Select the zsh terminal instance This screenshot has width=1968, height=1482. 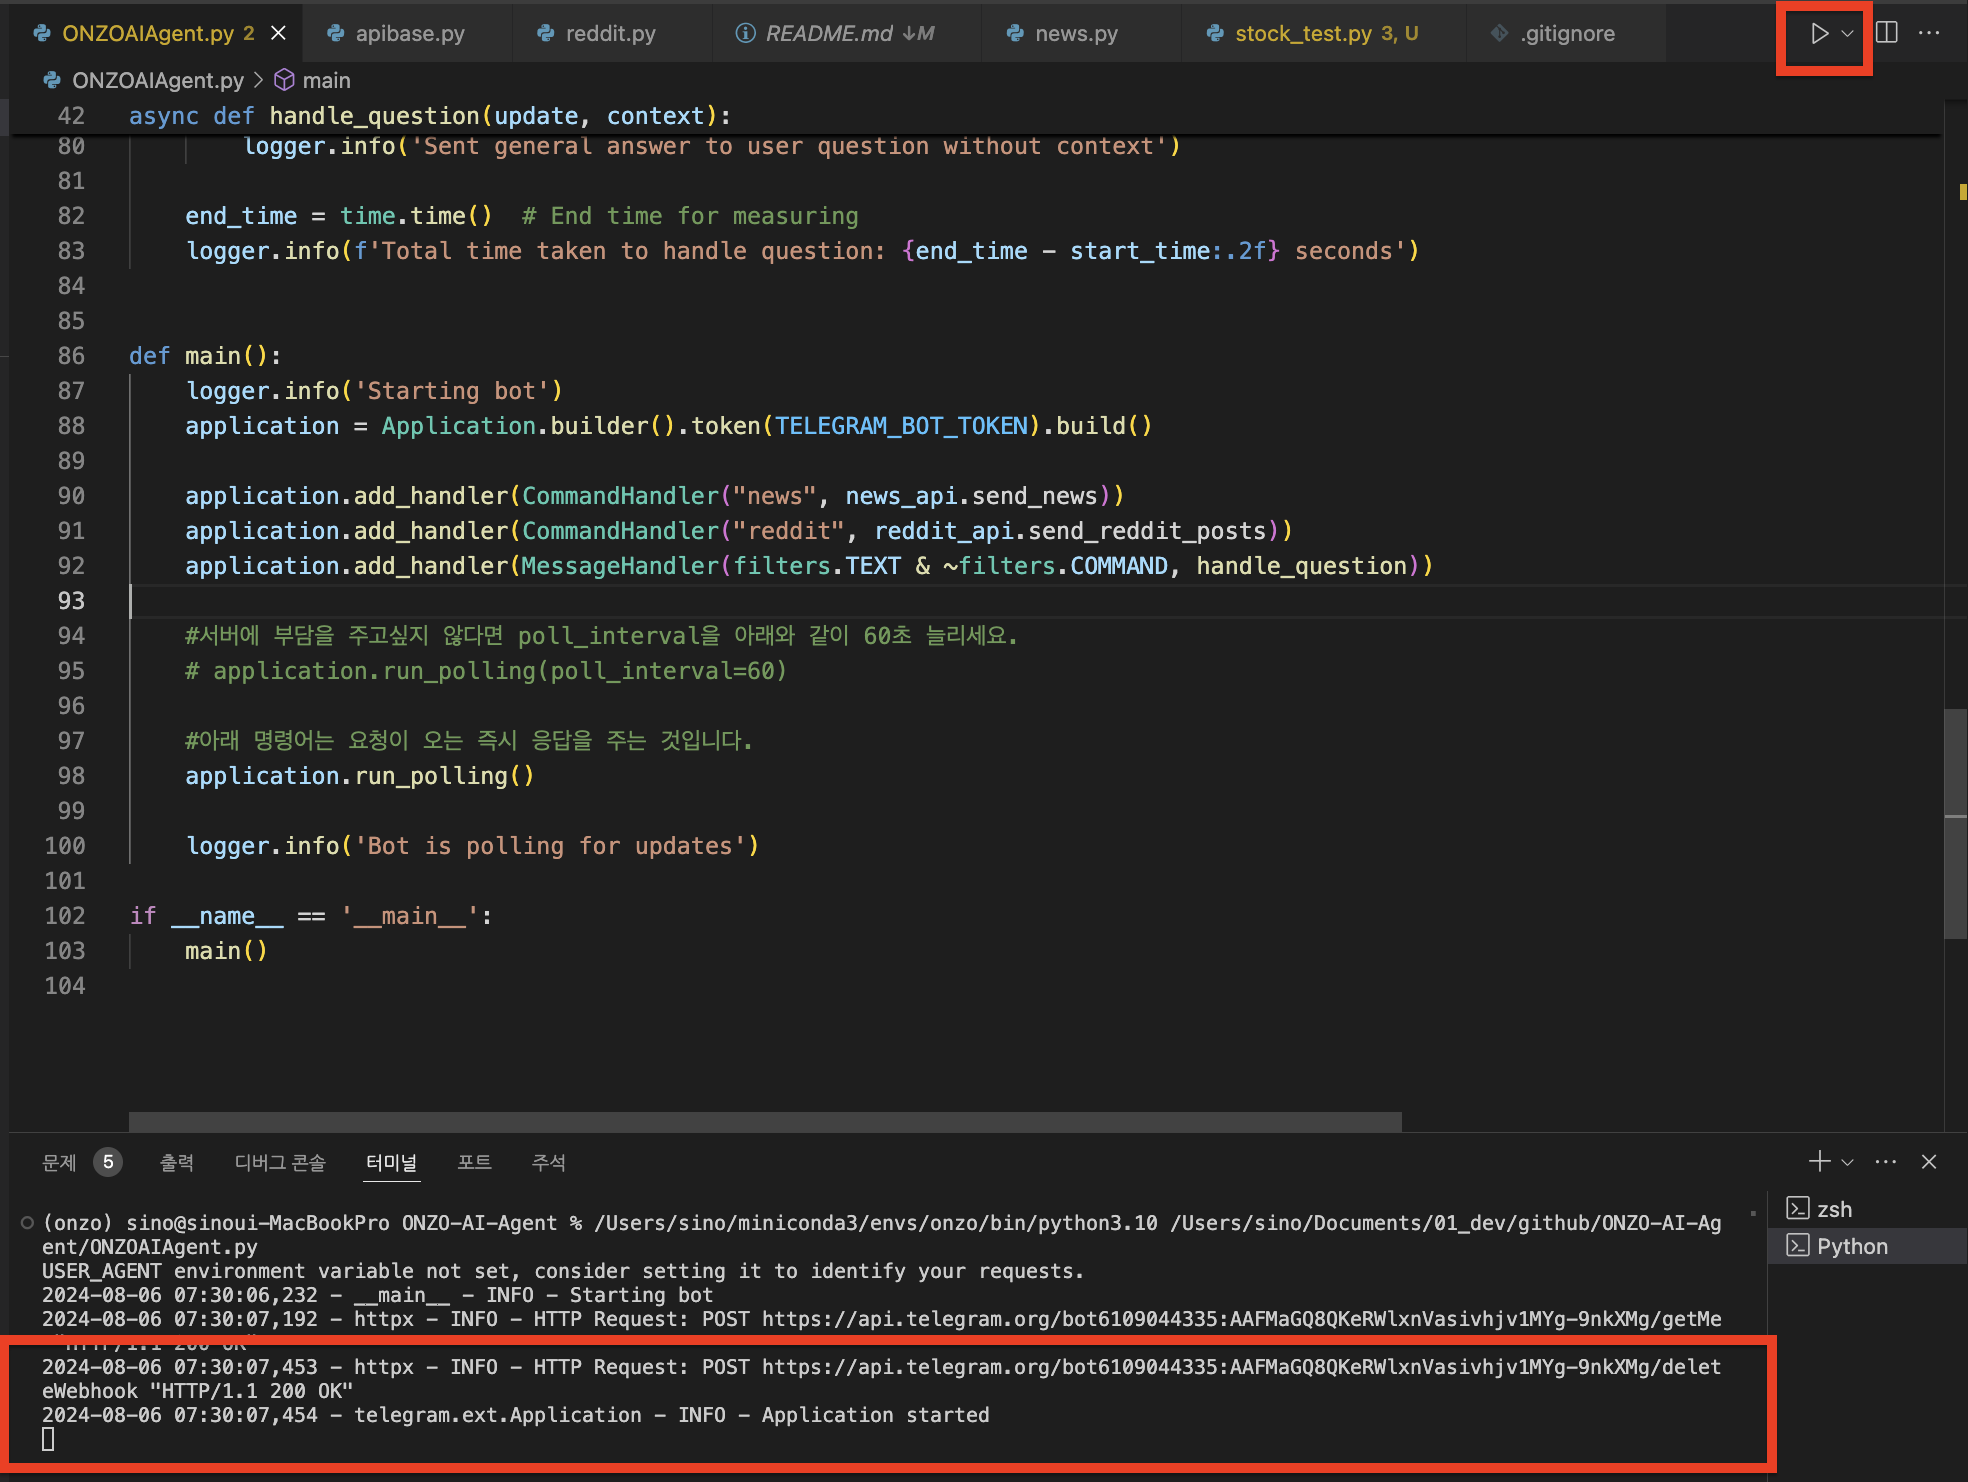tap(1834, 1209)
